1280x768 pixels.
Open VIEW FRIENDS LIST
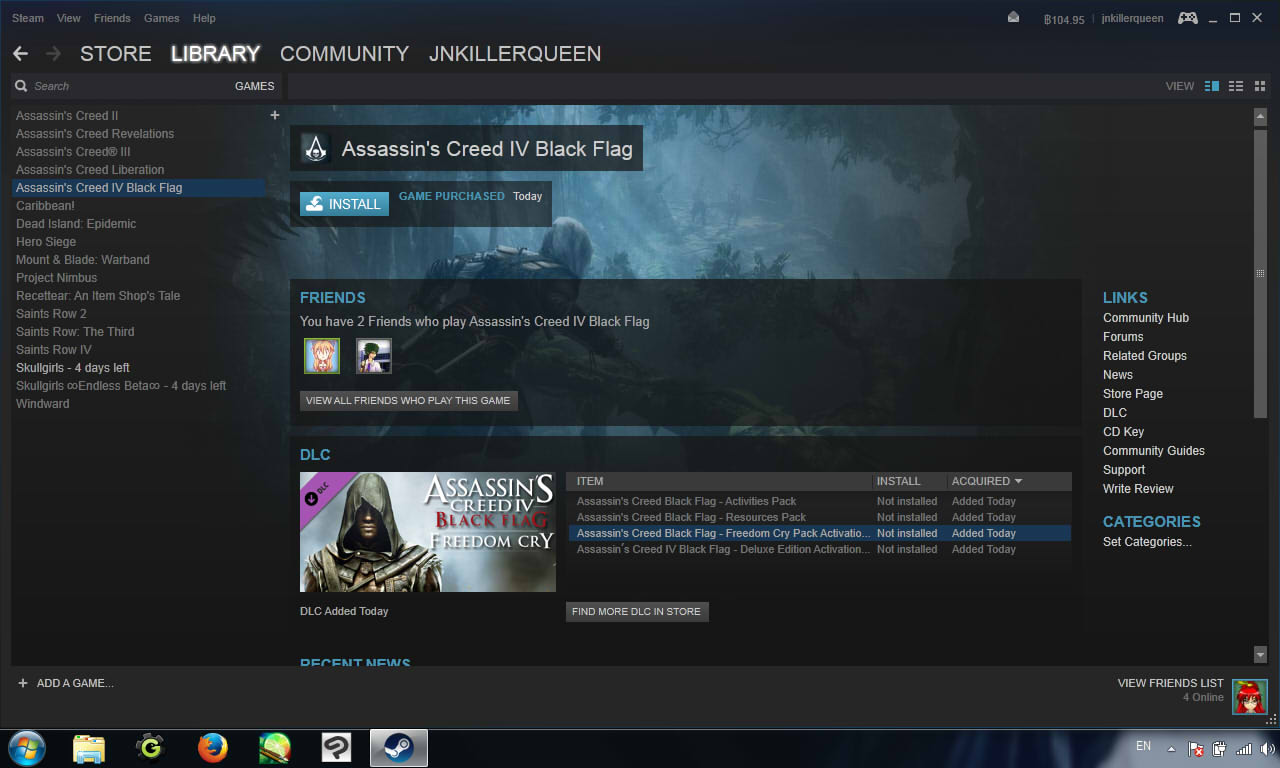(x=1170, y=683)
